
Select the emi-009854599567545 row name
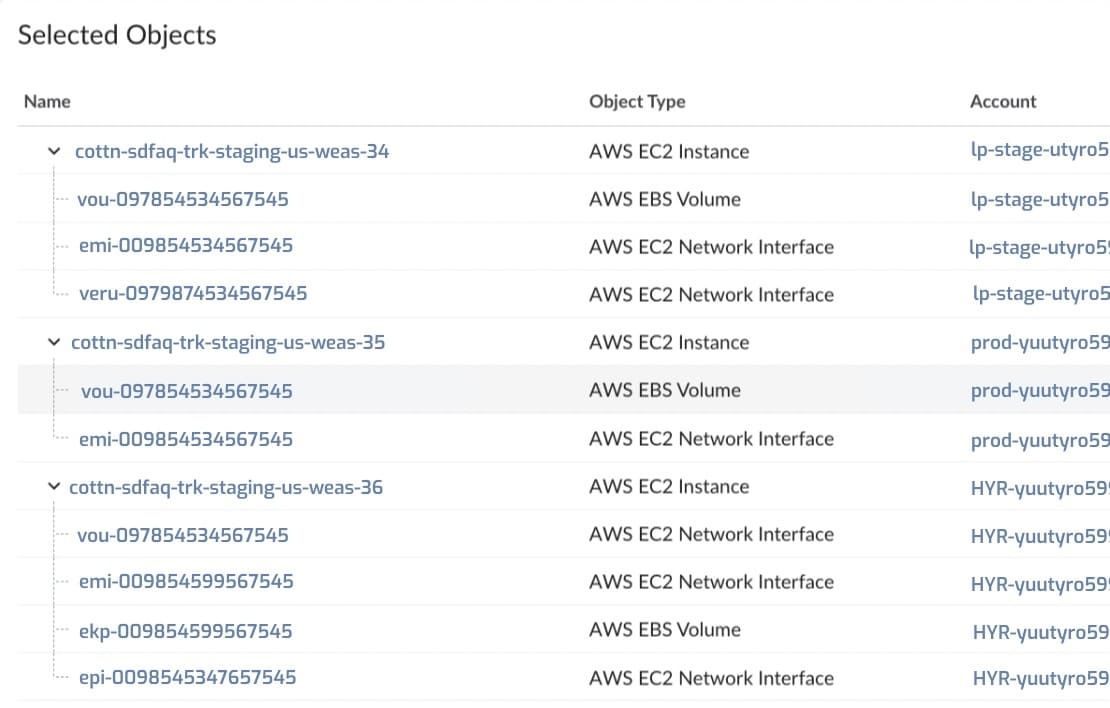click(x=185, y=581)
